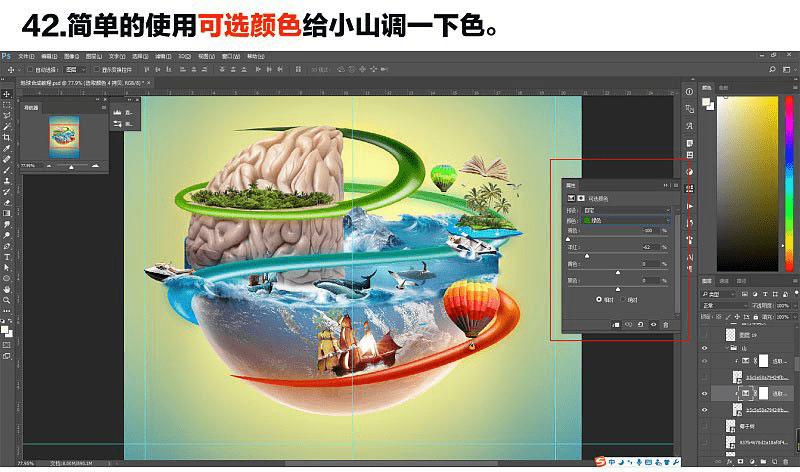Image resolution: width=800 pixels, height=472 pixels.
Task: Click the layer mask icon in the Properties header
Action: (x=581, y=198)
